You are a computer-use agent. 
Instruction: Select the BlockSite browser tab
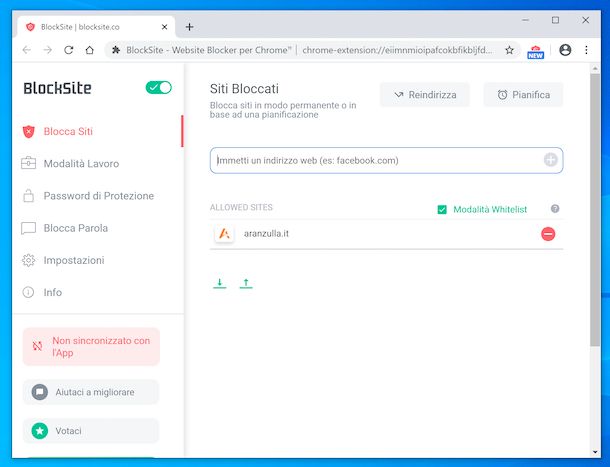point(96,27)
